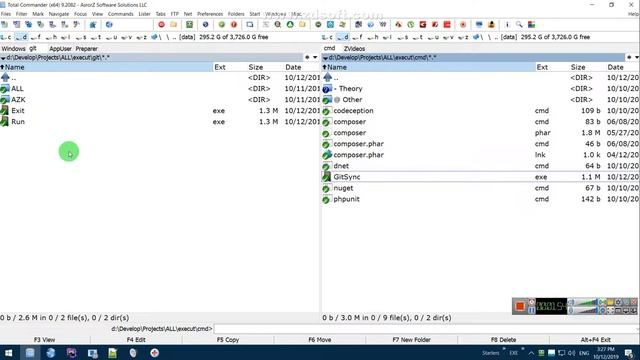
Task: Open left panel path drive dropdown
Action: pyautogui.click(x=3, y=58)
